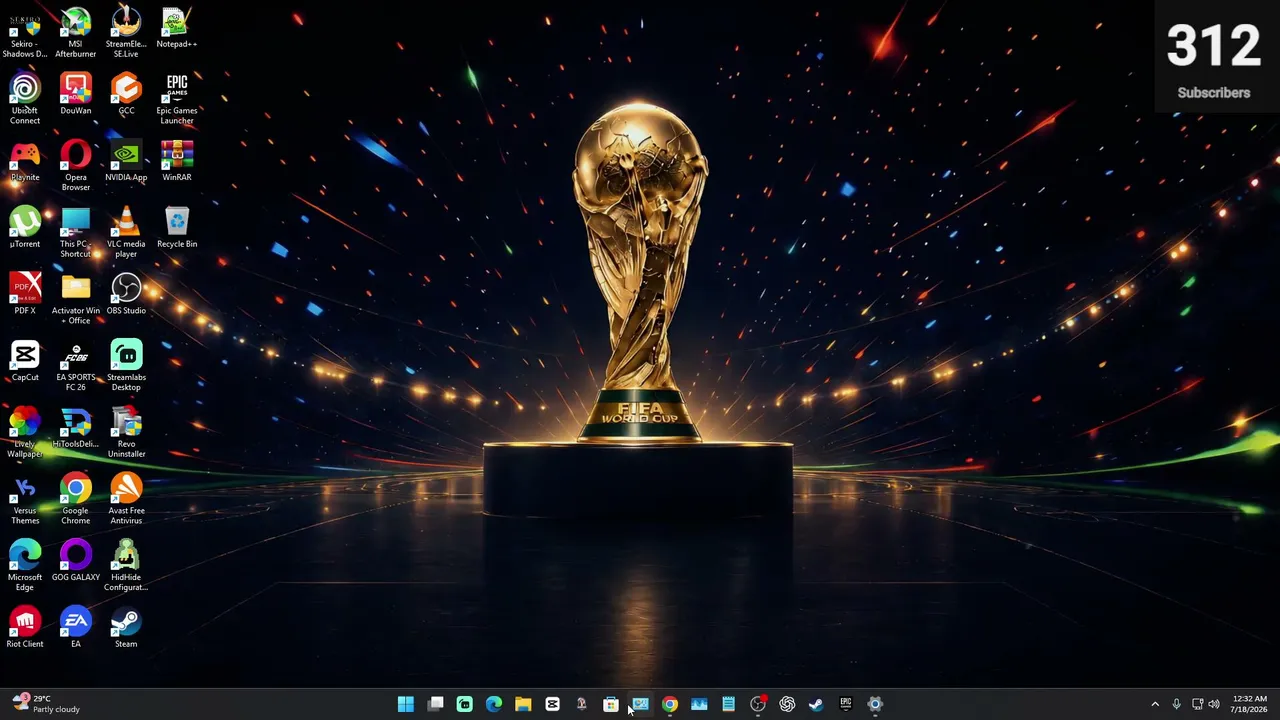Select the GCC desktop shortcut
Image resolution: width=1280 pixels, height=720 pixels.
tap(126, 94)
